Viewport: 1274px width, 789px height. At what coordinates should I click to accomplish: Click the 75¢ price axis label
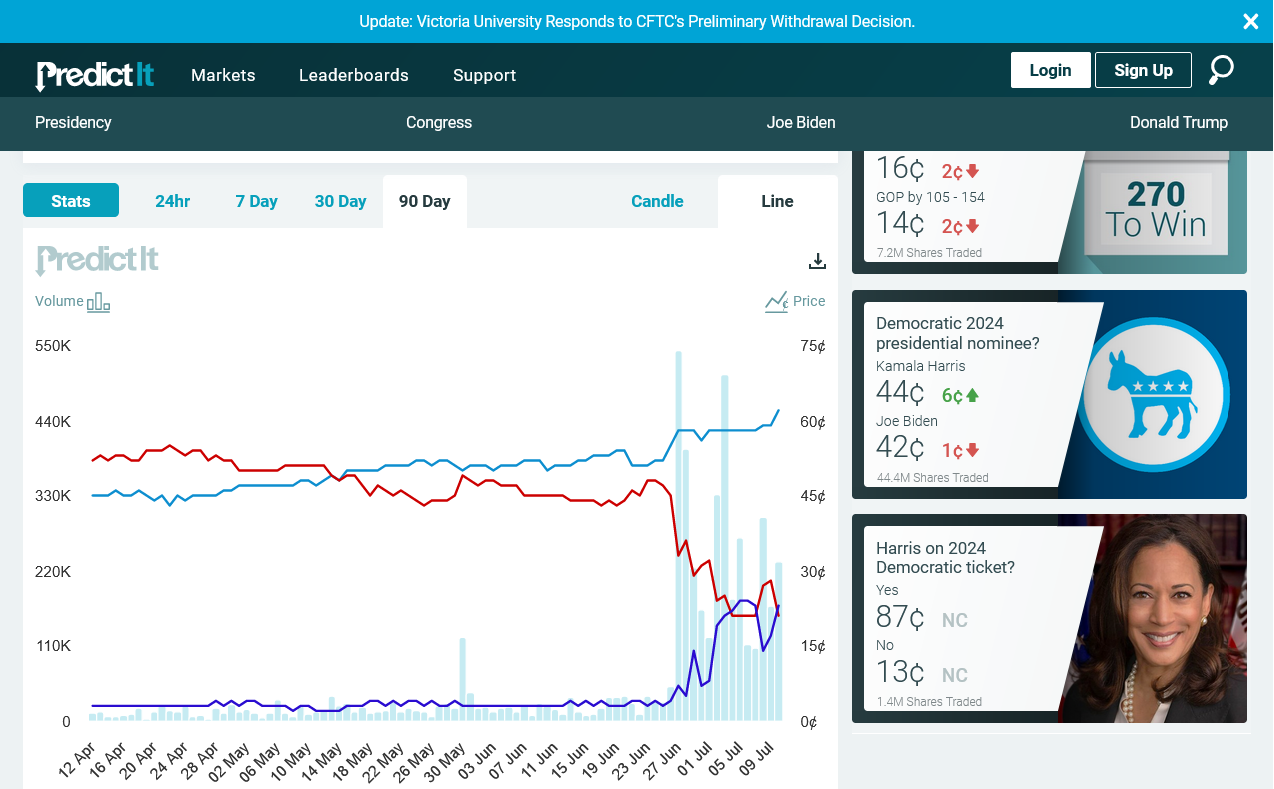pyautogui.click(x=813, y=346)
